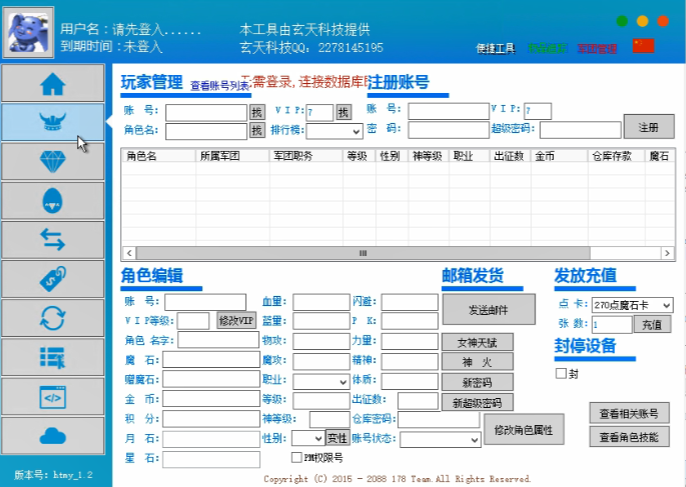Click the 查看相关账号 button

(x=629, y=413)
